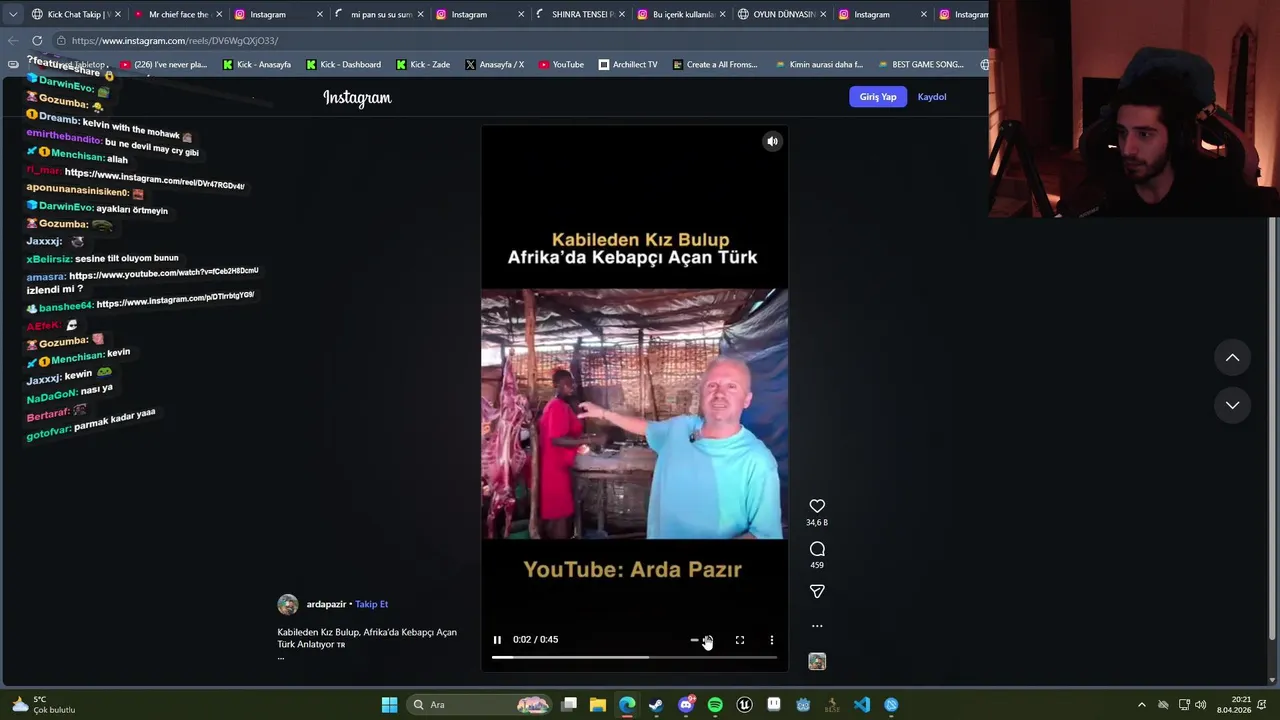Image resolution: width=1280 pixels, height=720 pixels.
Task: Open the browser tab list dropdown
Action: coord(13,14)
